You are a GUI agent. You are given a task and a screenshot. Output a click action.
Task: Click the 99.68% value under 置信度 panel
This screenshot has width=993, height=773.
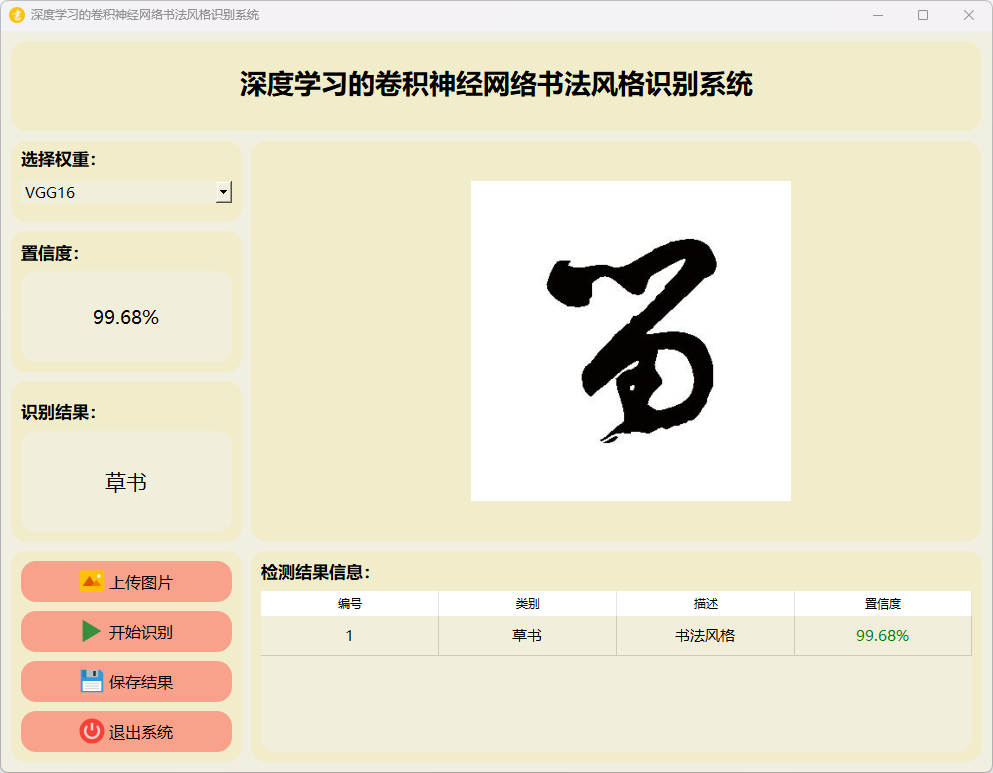pyautogui.click(x=126, y=318)
